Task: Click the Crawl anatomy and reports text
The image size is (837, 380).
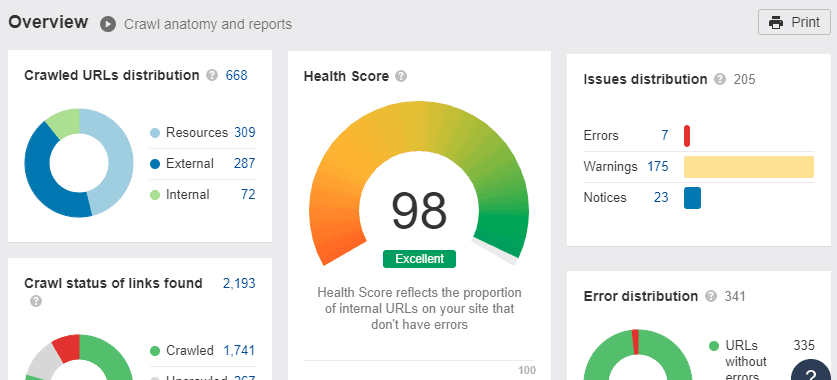Action: 208,25
